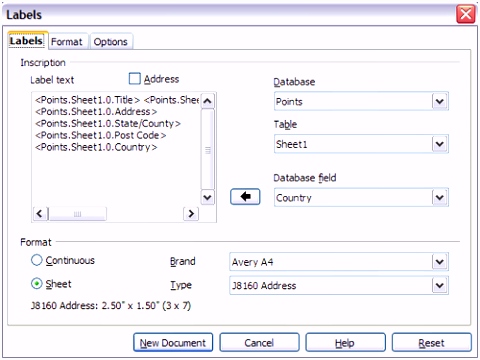480x360 pixels.
Task: Select the Continuous format radio button
Action: pyautogui.click(x=37, y=260)
